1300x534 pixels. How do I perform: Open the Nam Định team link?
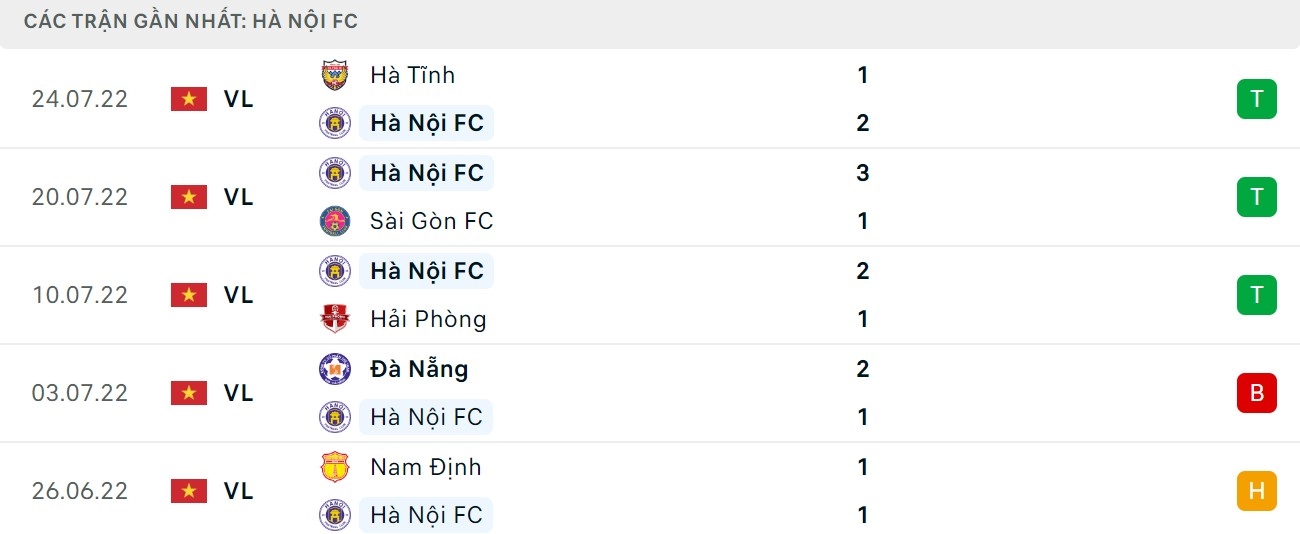pos(425,467)
